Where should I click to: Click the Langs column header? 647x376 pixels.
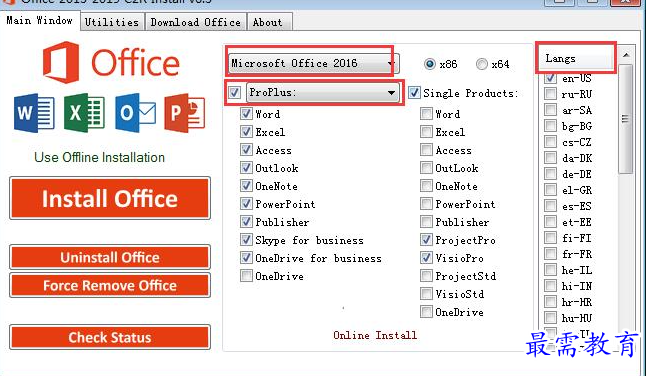577,58
